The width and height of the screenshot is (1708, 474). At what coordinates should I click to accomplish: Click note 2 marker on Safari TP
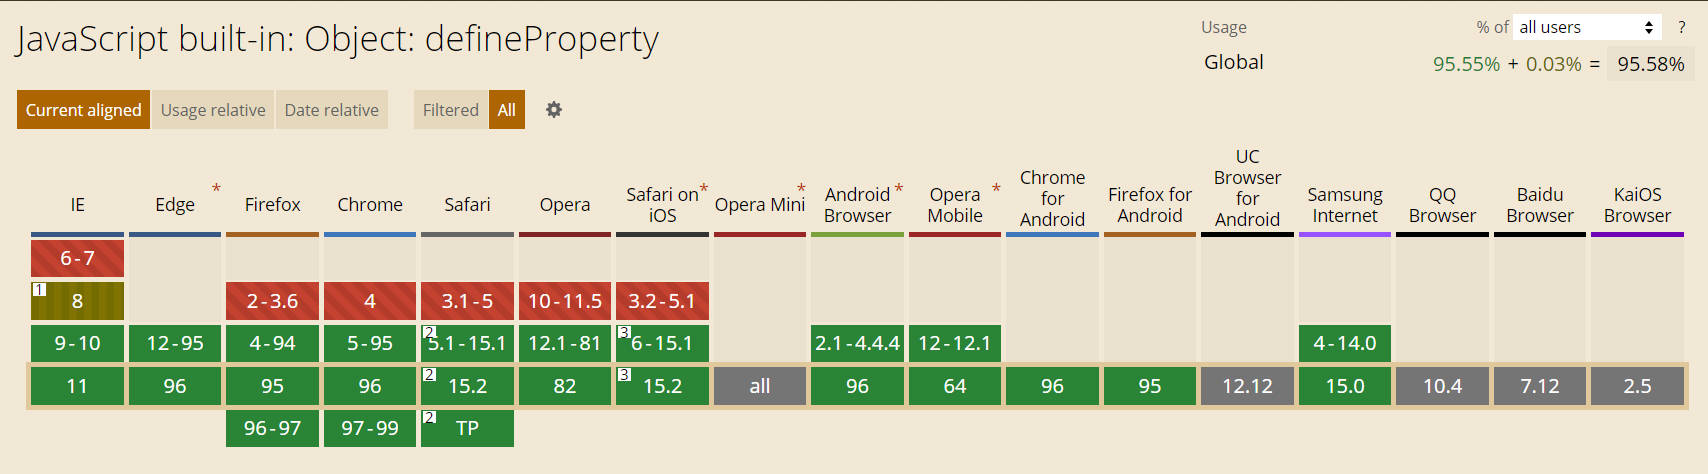pos(429,417)
